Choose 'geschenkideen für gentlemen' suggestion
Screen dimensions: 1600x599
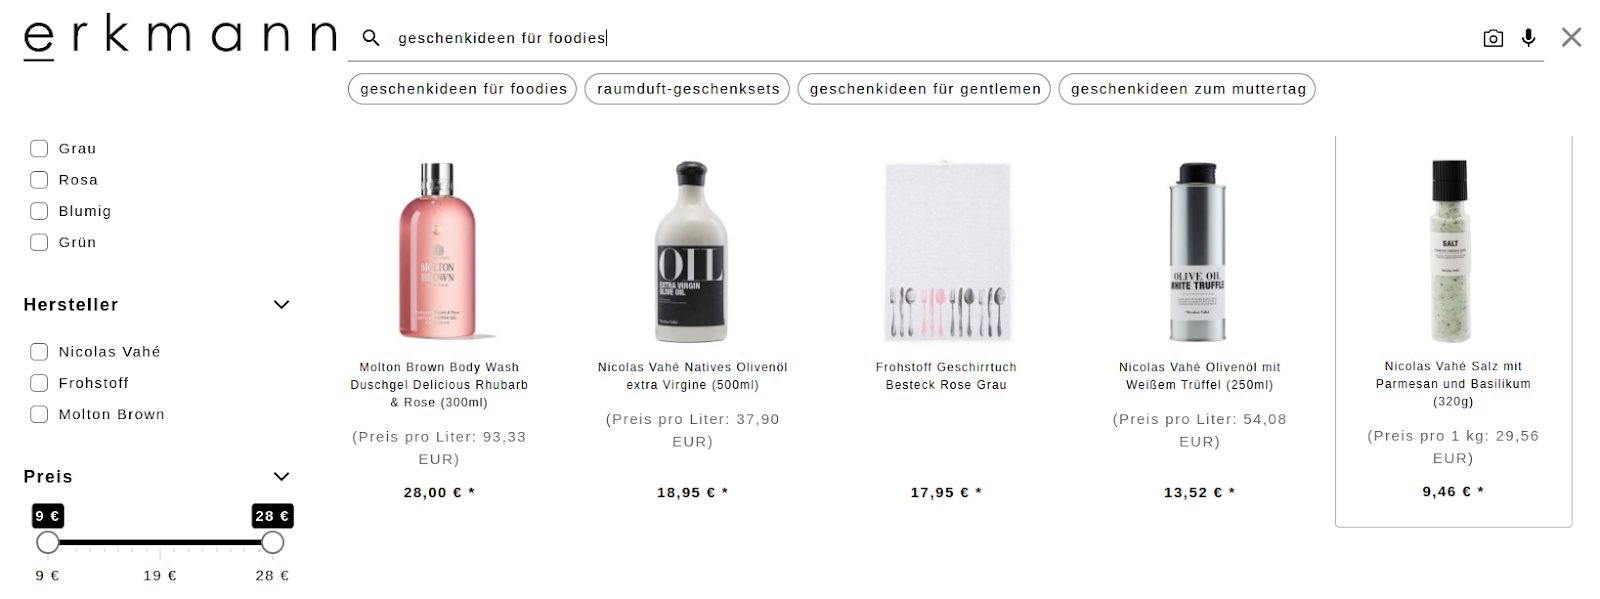(x=925, y=89)
